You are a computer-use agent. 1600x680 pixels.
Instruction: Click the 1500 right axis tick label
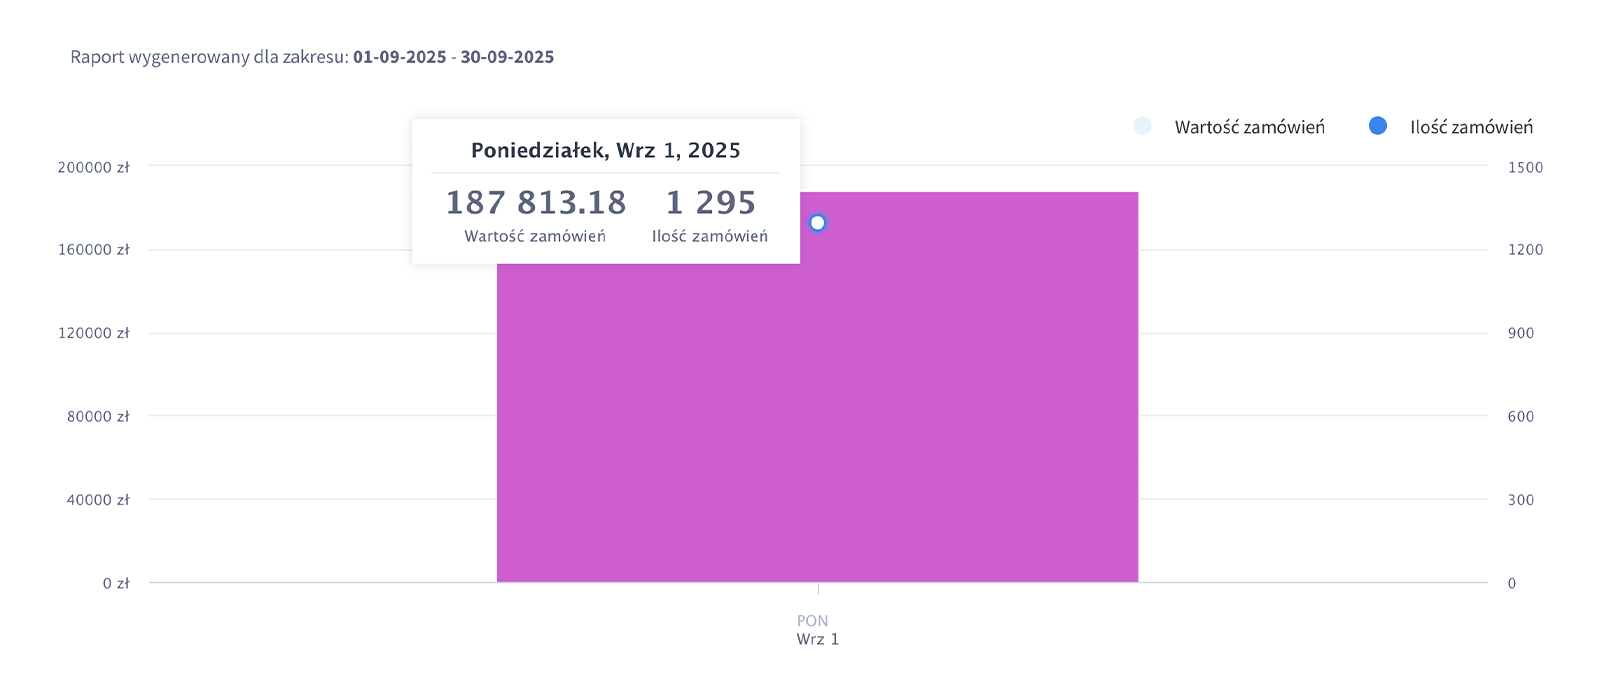click(x=1525, y=167)
